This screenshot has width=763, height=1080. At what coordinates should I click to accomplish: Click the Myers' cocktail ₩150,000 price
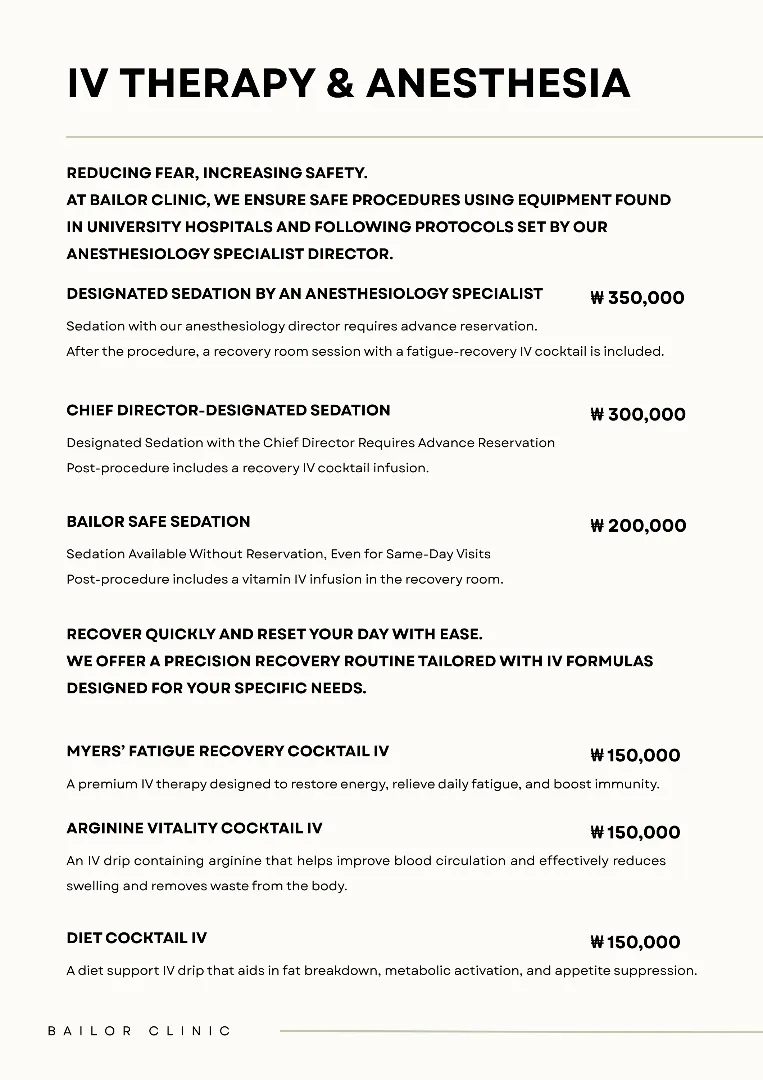pyautogui.click(x=635, y=756)
